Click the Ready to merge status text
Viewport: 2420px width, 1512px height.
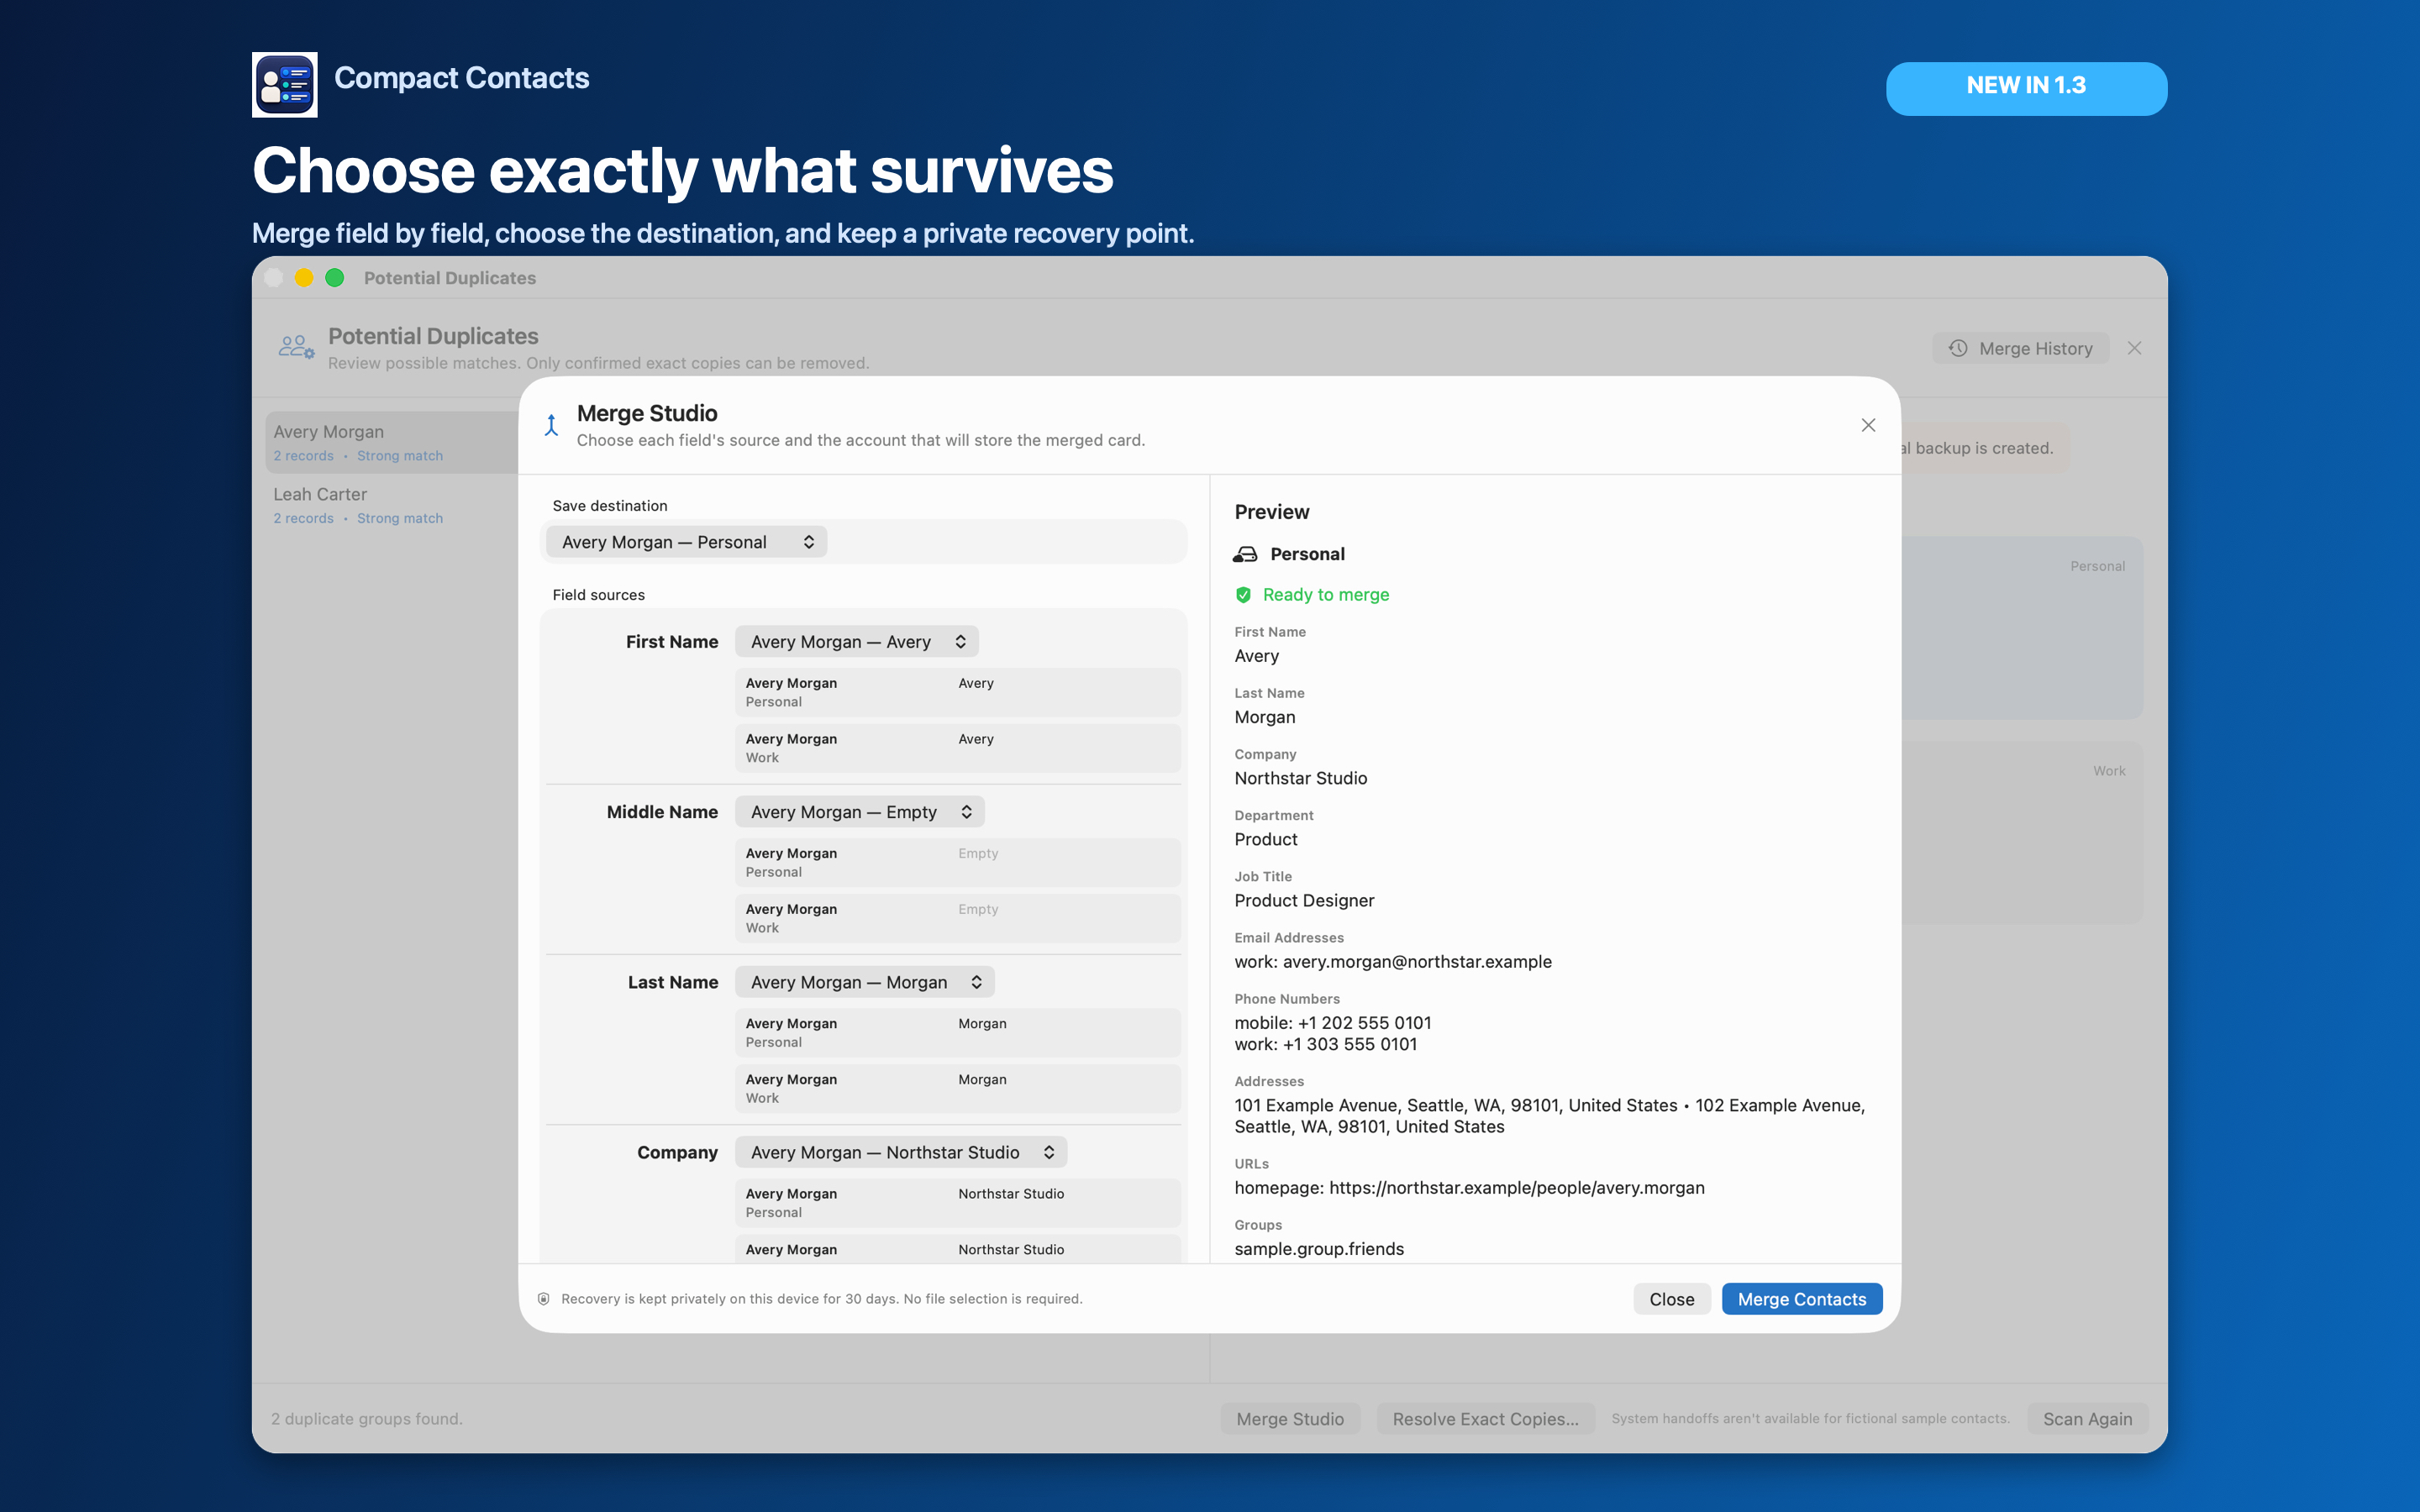[1326, 595]
